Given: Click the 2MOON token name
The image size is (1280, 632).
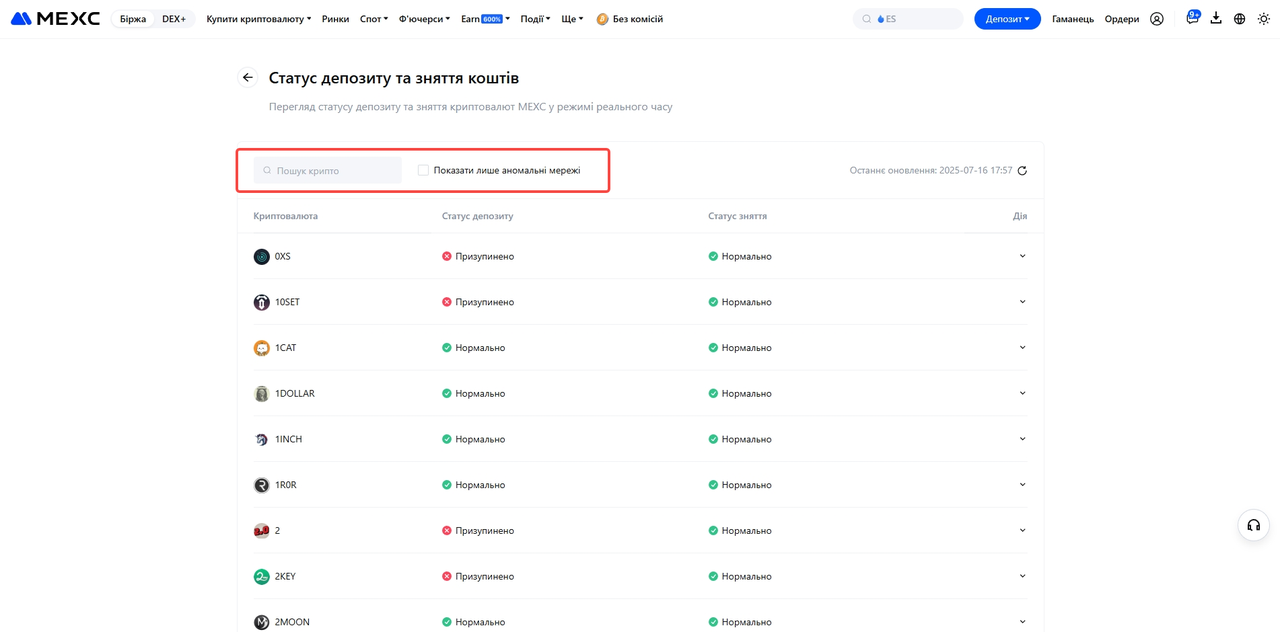Looking at the screenshot, I should [292, 622].
